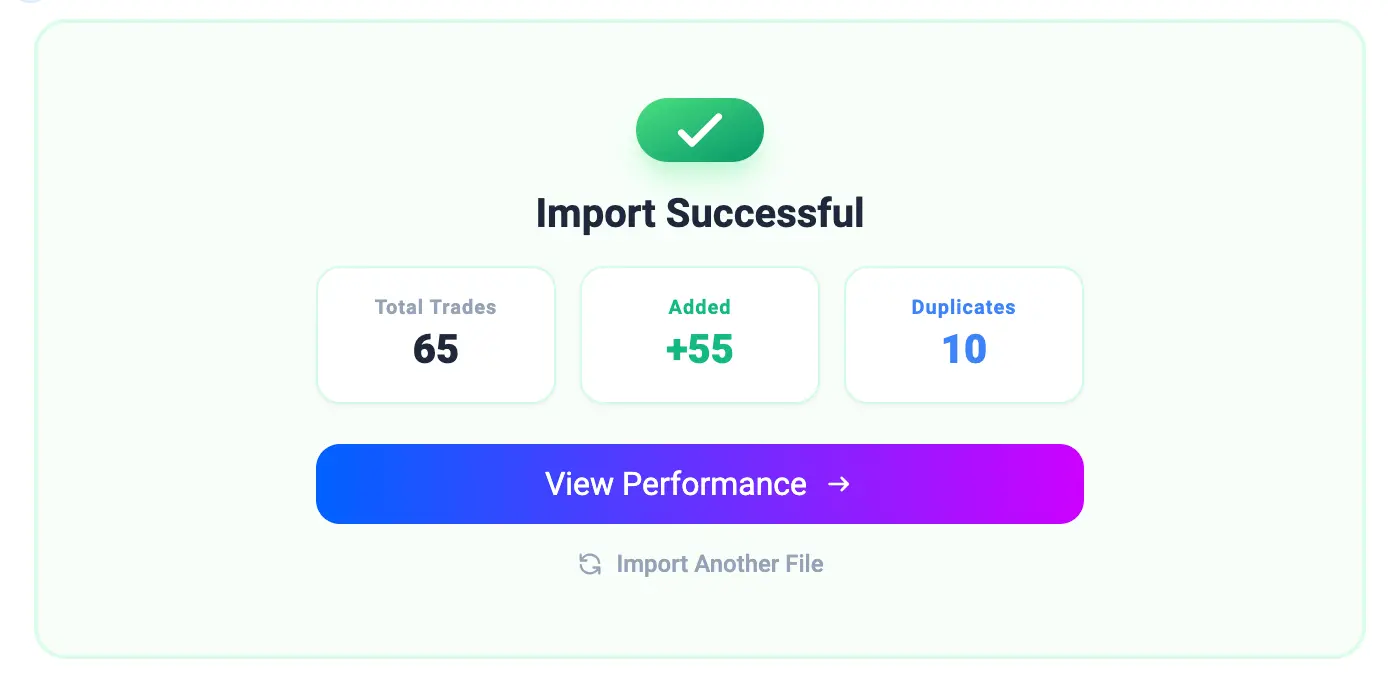Click the Added +55 card
Viewport: 1388px width, 674px height.
click(x=700, y=334)
